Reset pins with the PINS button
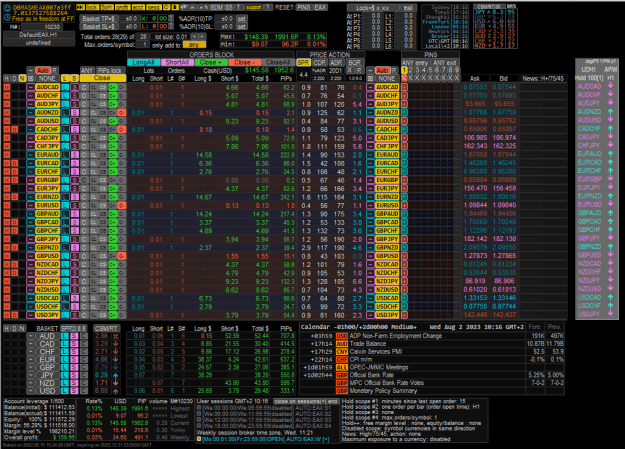 pos(304,8)
